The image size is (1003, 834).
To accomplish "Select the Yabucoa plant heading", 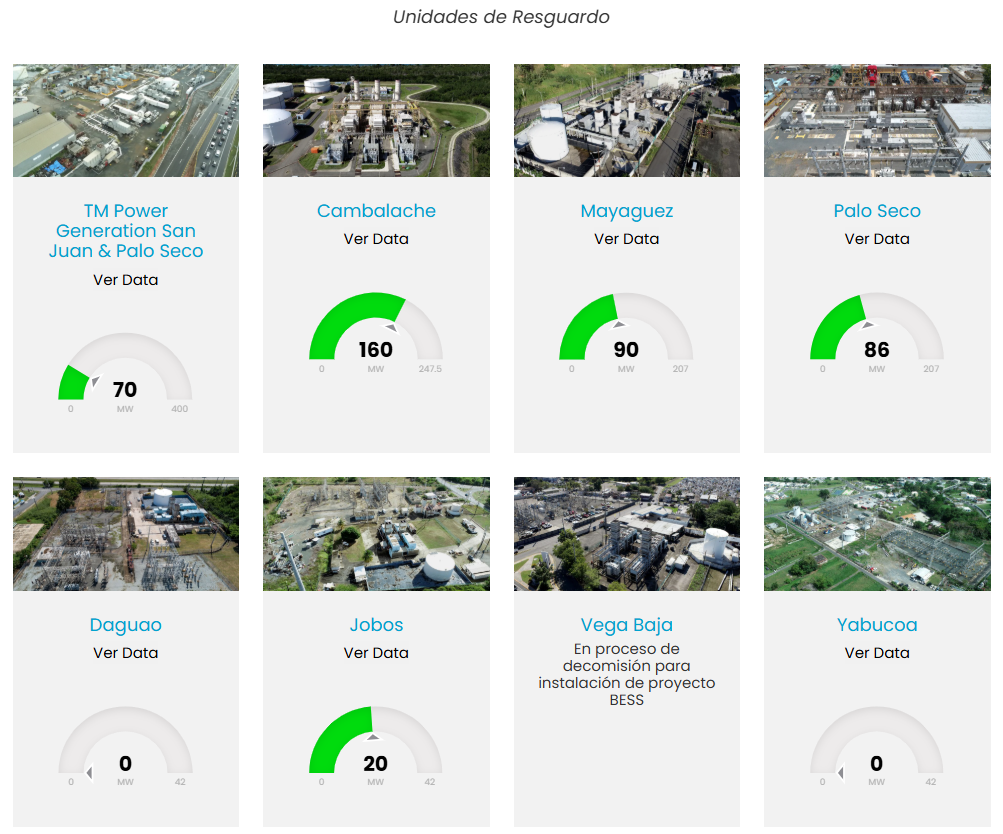I will [x=877, y=625].
